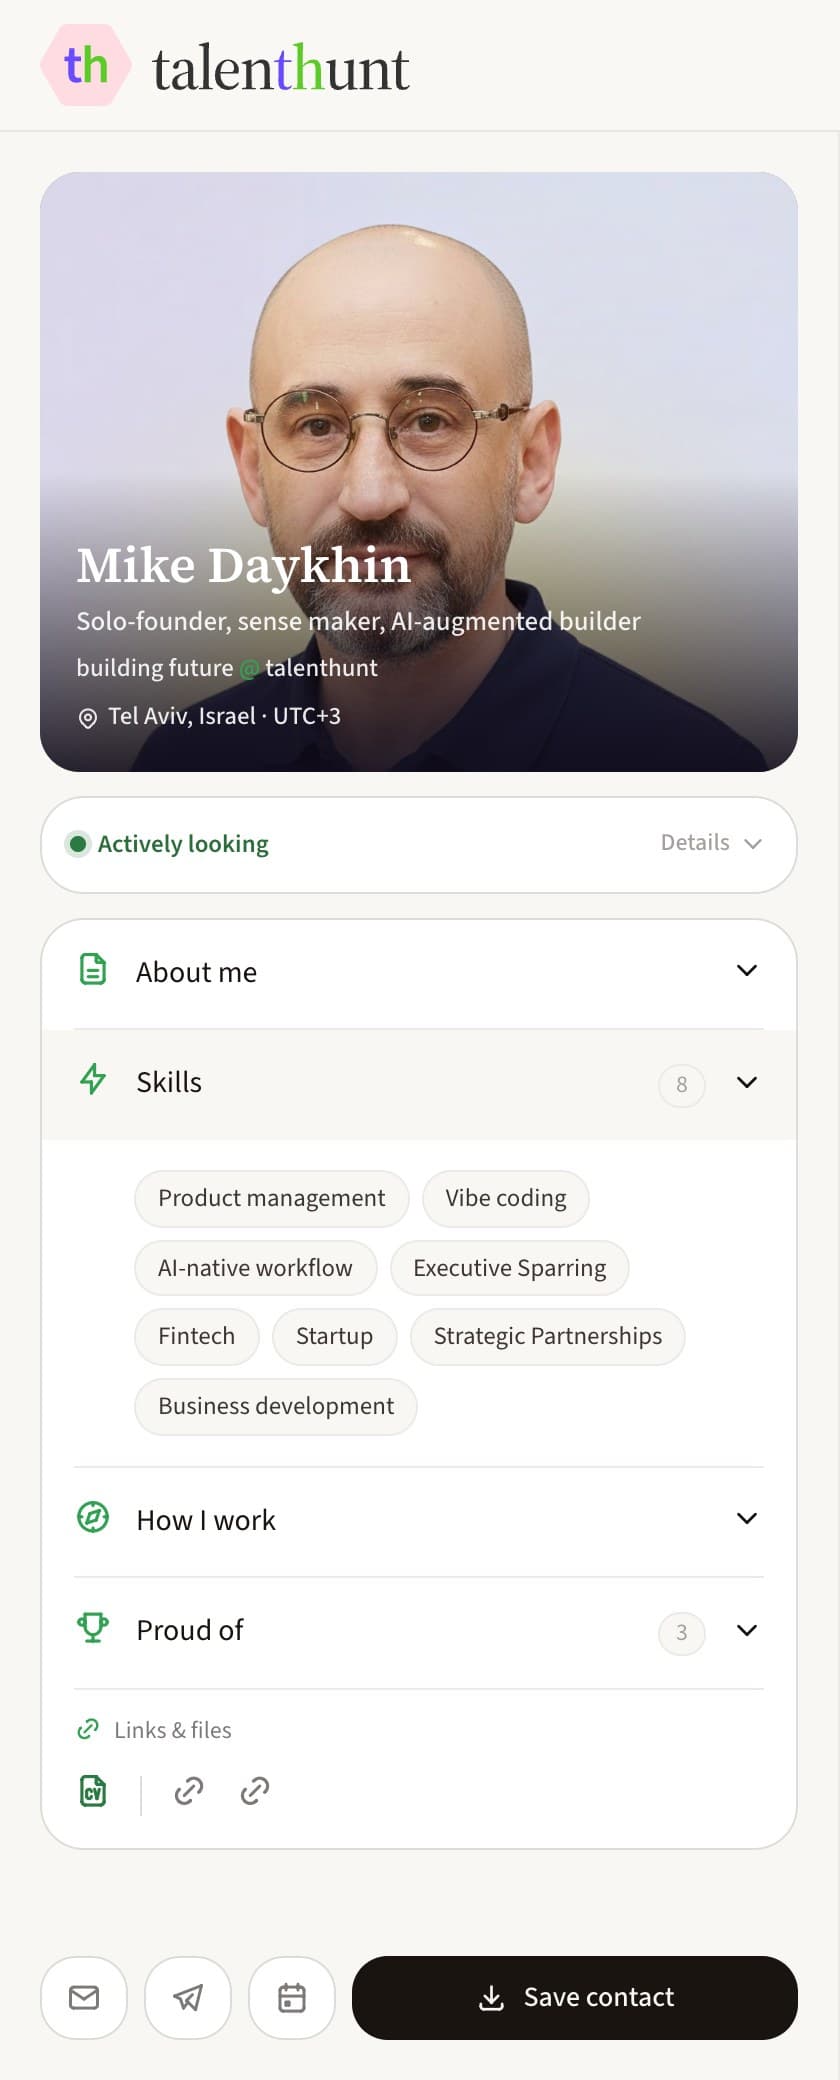Open the second link icon under Links & files
The image size is (840, 2080).
(255, 1790)
